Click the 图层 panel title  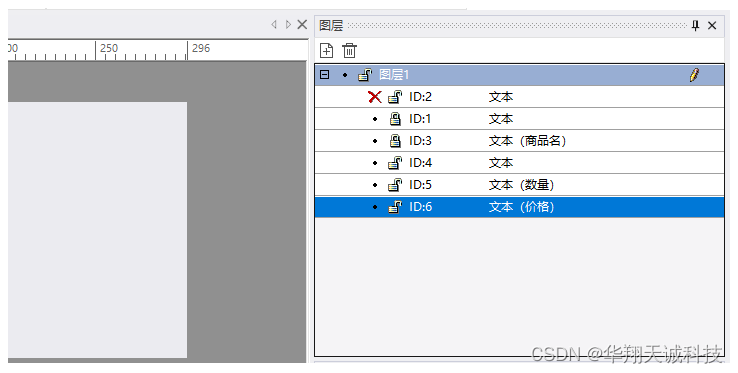coord(331,25)
